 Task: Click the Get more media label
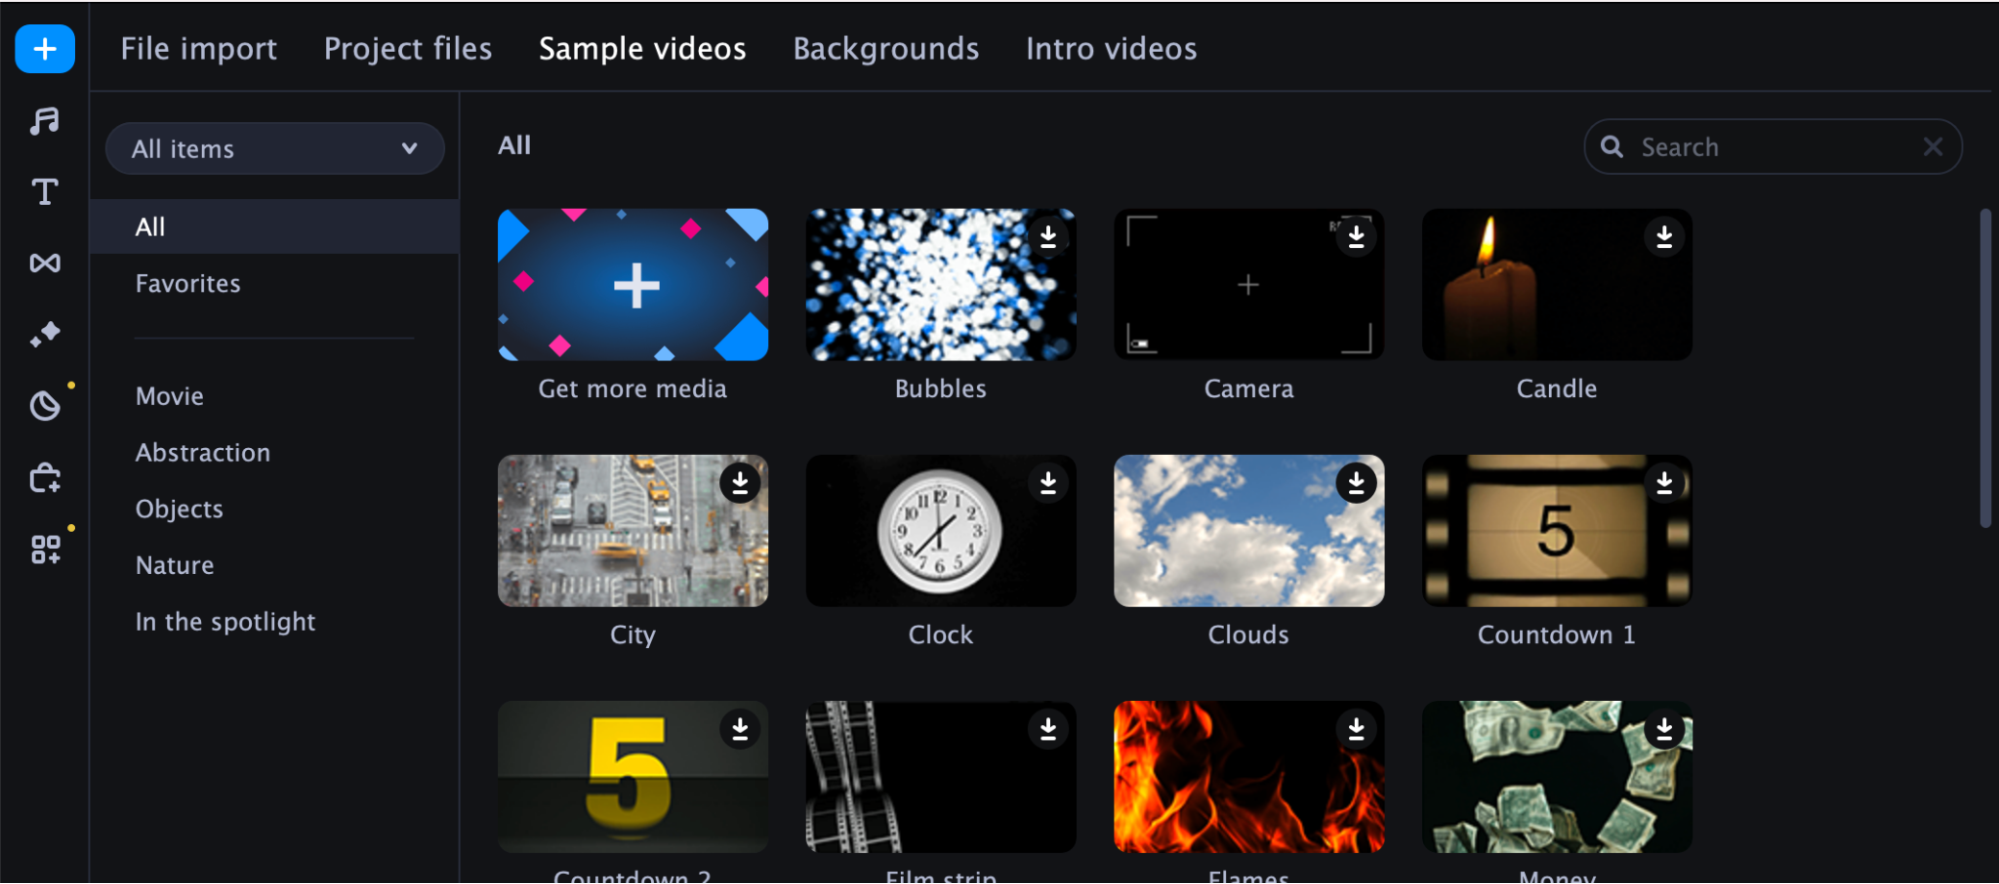tap(633, 389)
